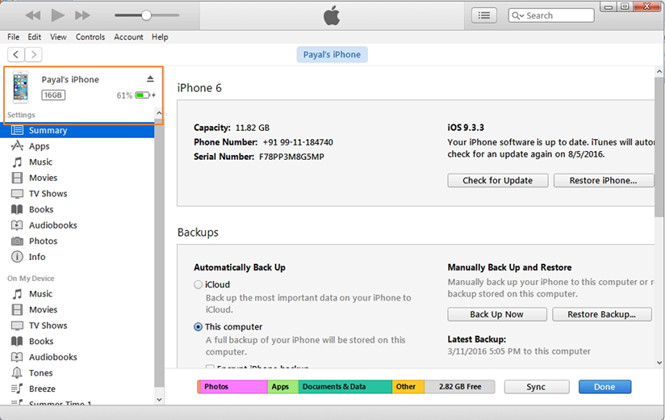Open the File menu
The image size is (665, 420).
(13, 37)
